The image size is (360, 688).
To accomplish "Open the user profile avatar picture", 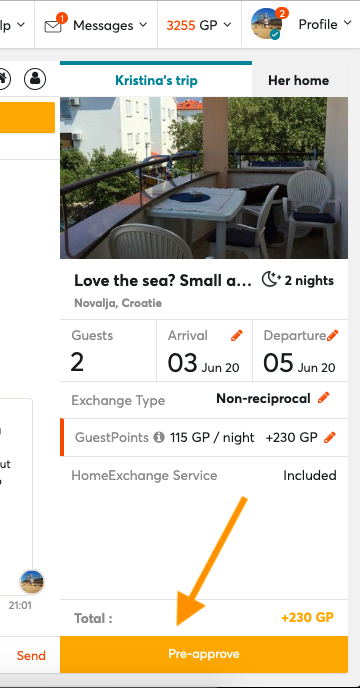I will 266,24.
